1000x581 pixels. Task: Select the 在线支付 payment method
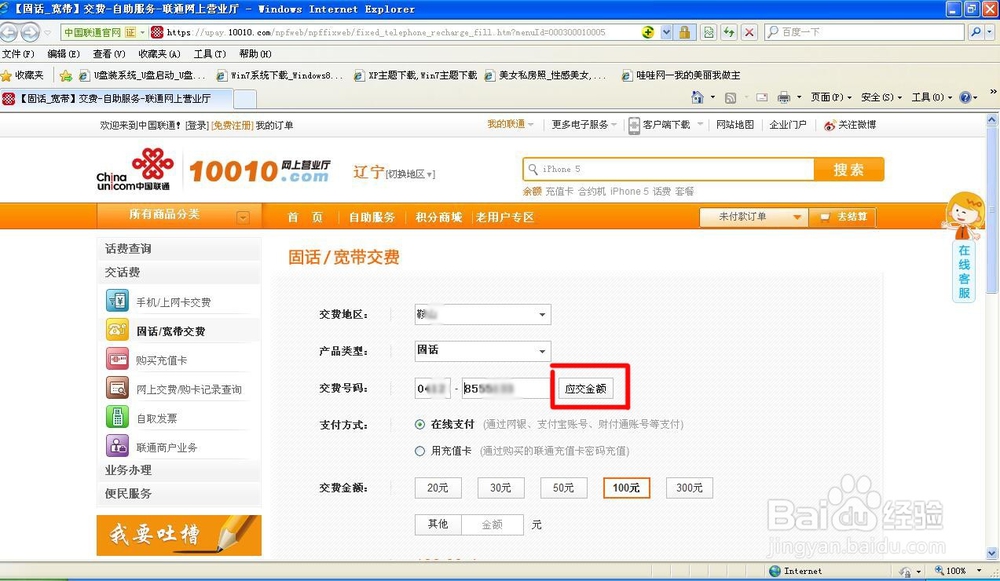pos(421,424)
